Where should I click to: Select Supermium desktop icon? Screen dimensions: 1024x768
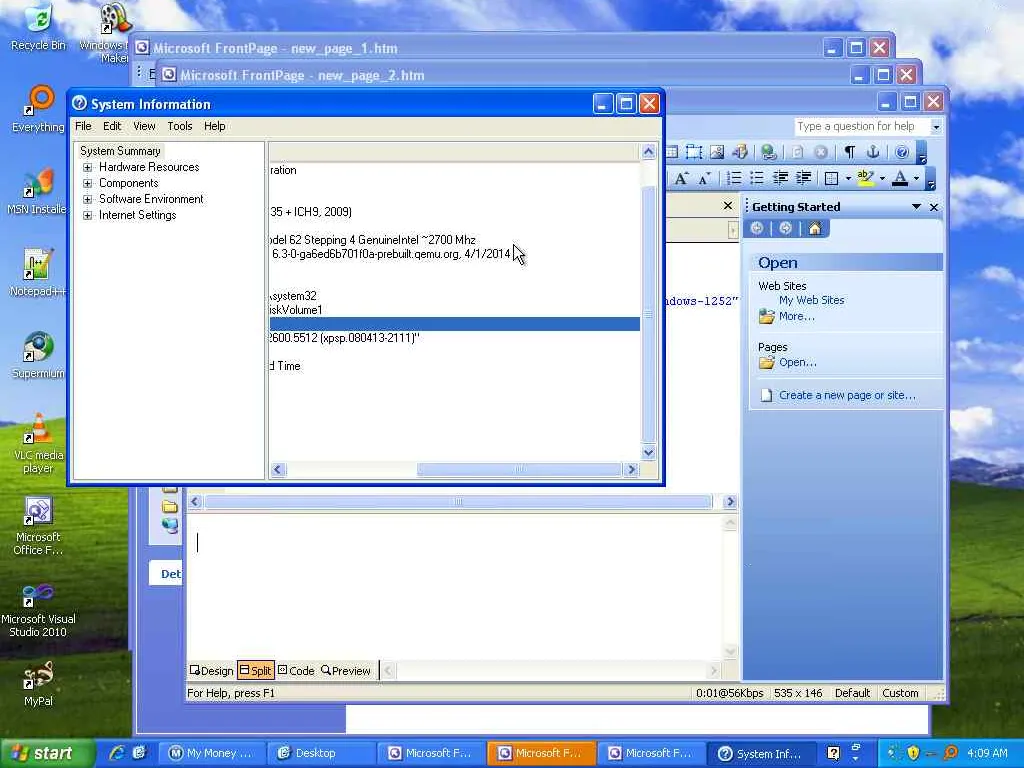pos(38,355)
